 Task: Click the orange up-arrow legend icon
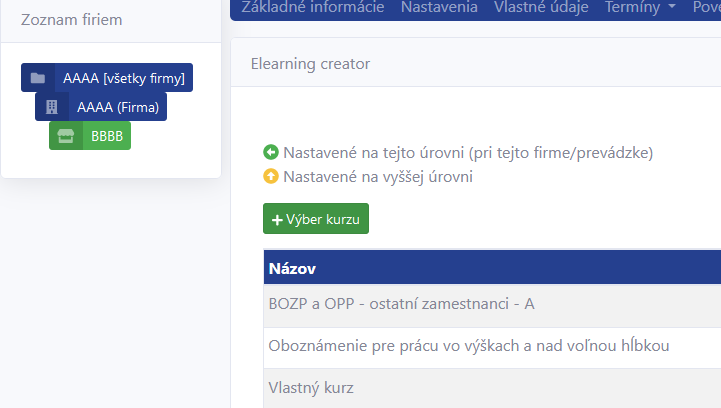[x=271, y=176]
